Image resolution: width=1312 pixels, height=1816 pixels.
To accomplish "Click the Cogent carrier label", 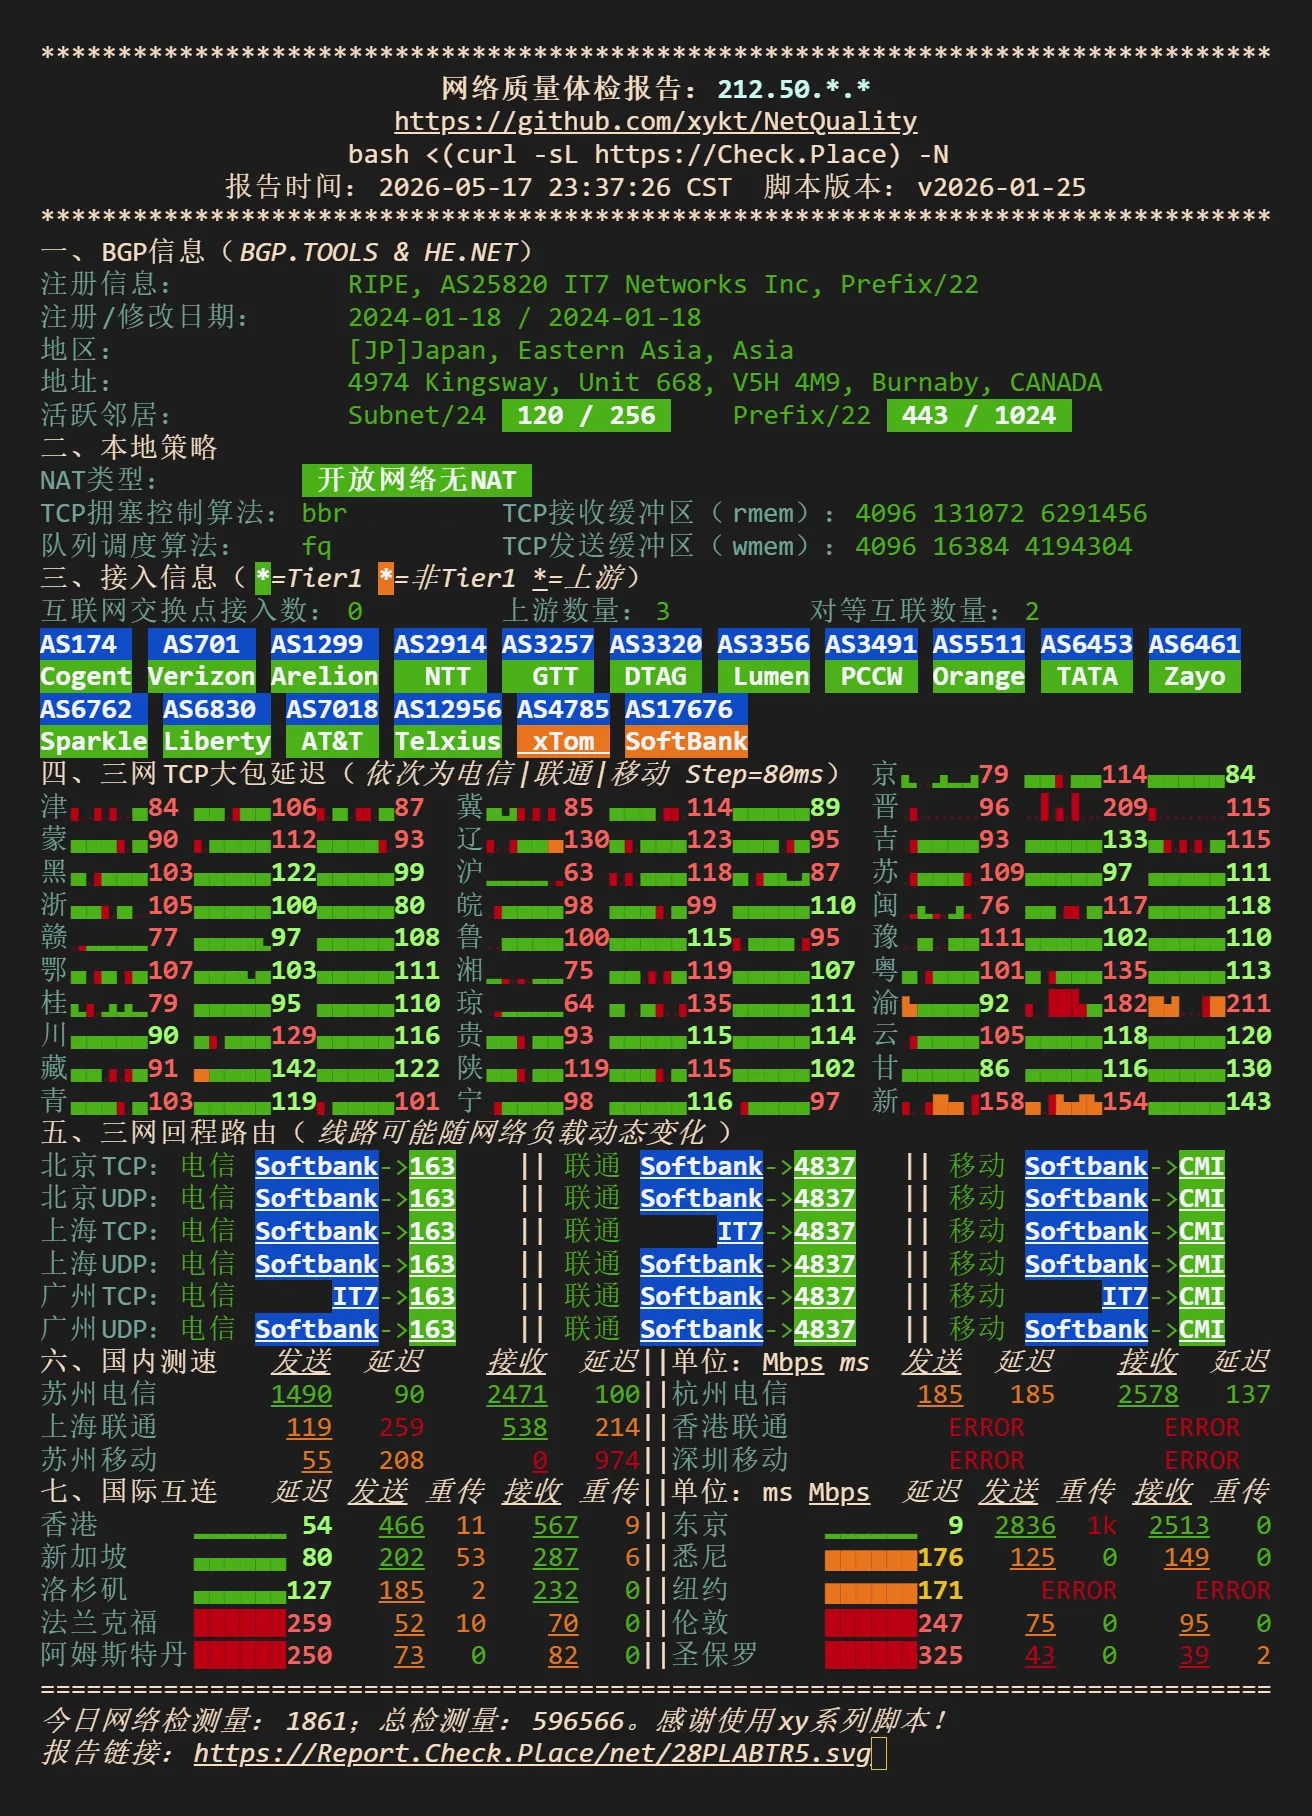I will click(x=85, y=677).
